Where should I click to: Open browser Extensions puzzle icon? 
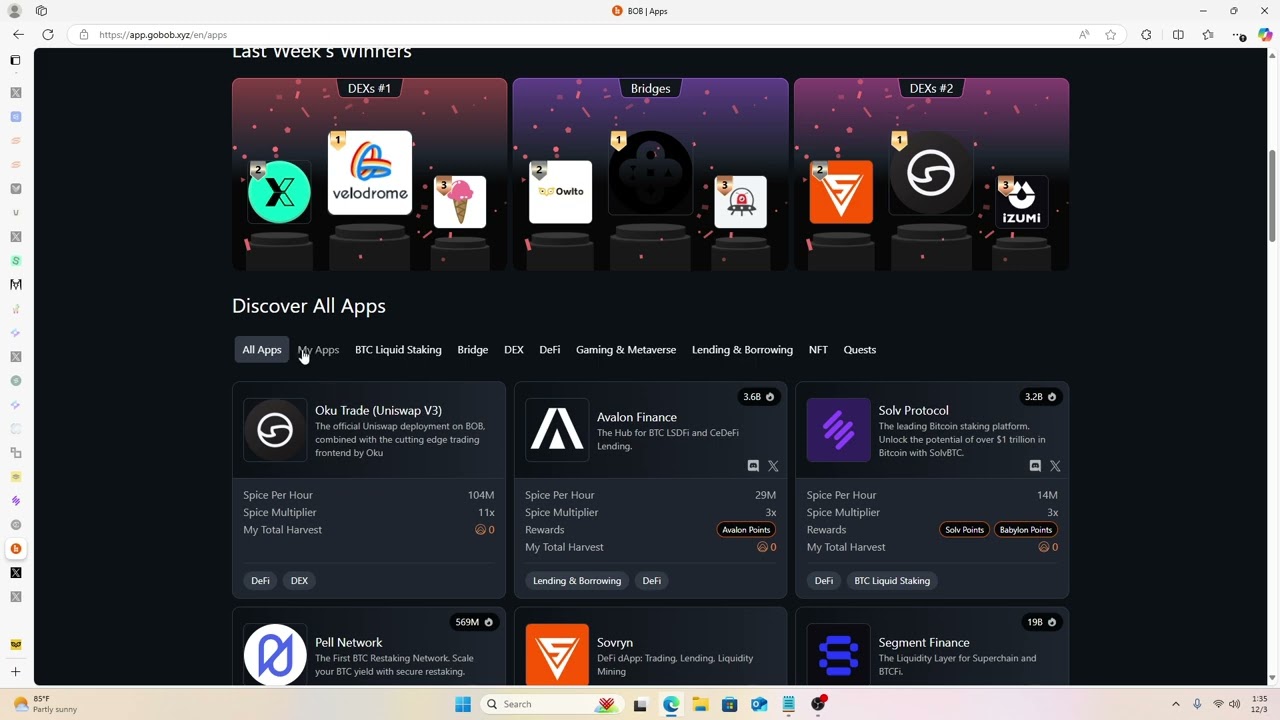pyautogui.click(x=1146, y=35)
